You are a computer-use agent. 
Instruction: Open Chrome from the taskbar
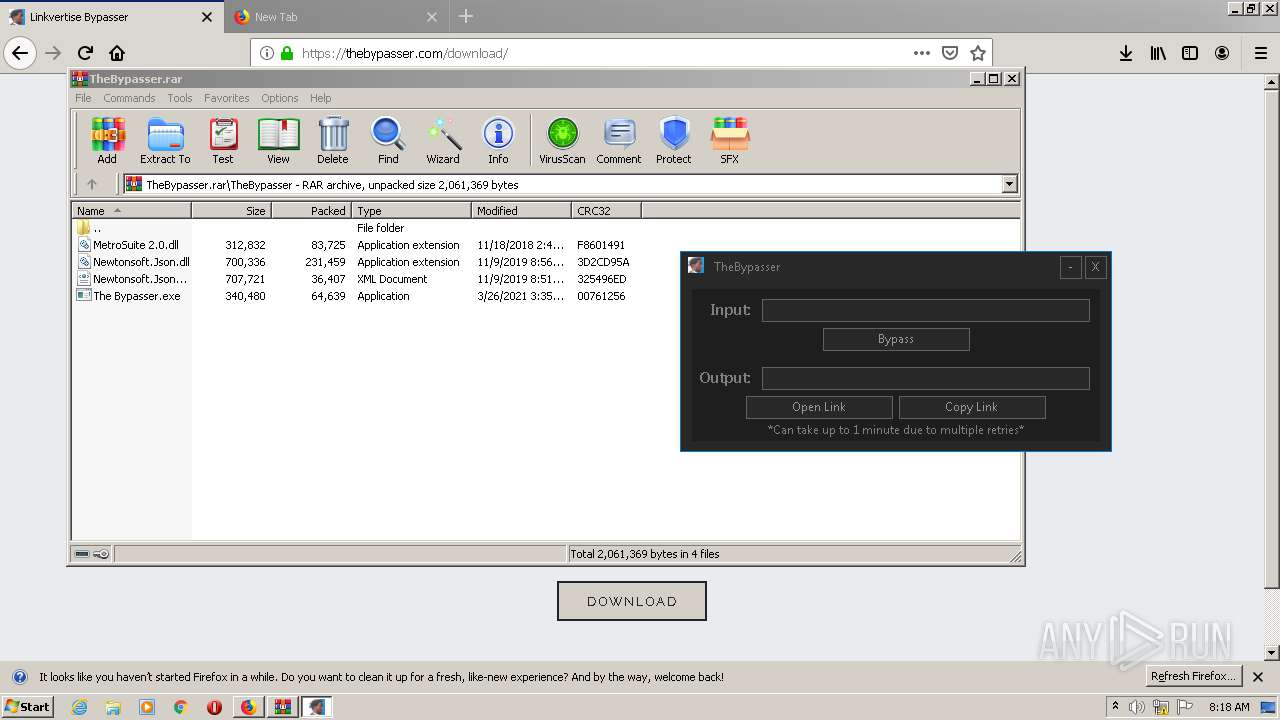(180, 707)
